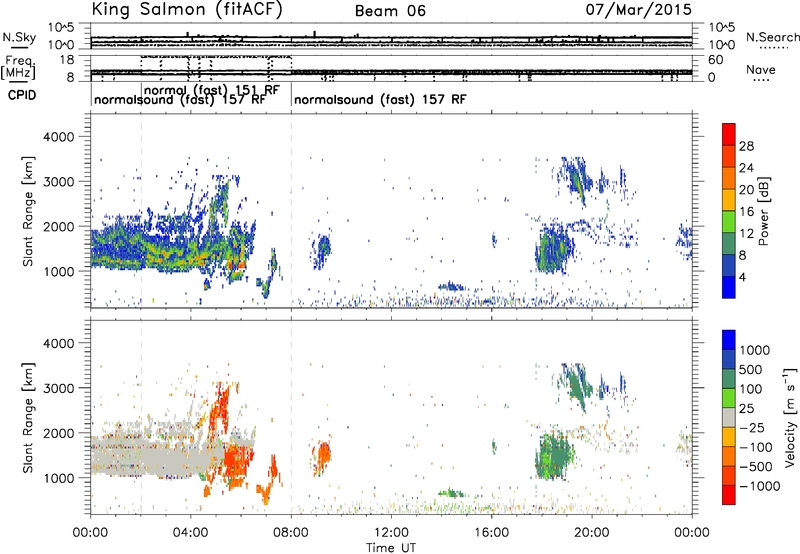The height and width of the screenshot is (554, 800).
Task: Click the '1000' tick of the velocity panel
Action: pos(59,478)
